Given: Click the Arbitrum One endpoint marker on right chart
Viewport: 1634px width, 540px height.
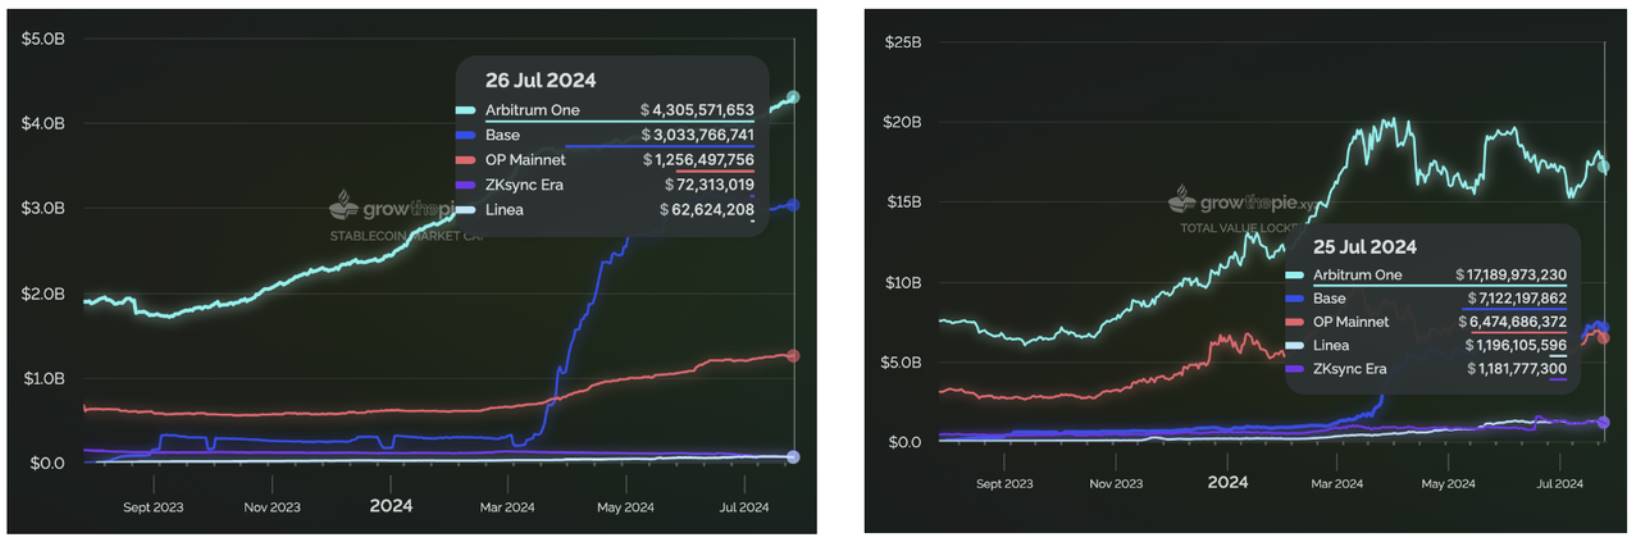Looking at the screenshot, I should click(x=1604, y=167).
